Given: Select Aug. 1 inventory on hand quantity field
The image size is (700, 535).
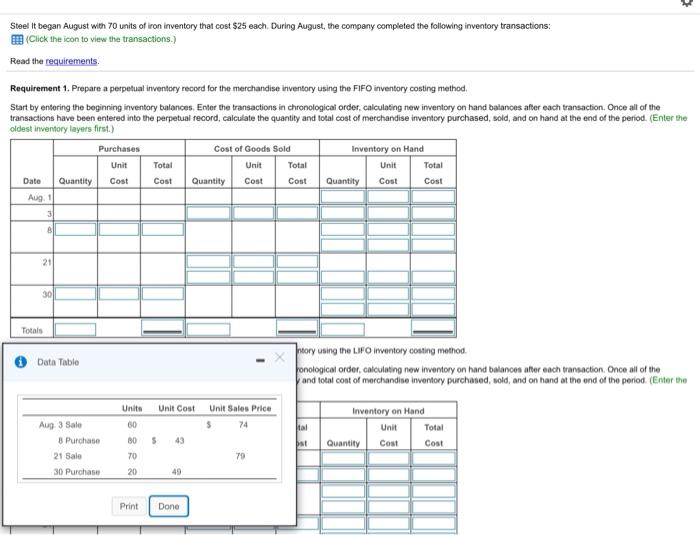Looking at the screenshot, I should (x=342, y=196).
